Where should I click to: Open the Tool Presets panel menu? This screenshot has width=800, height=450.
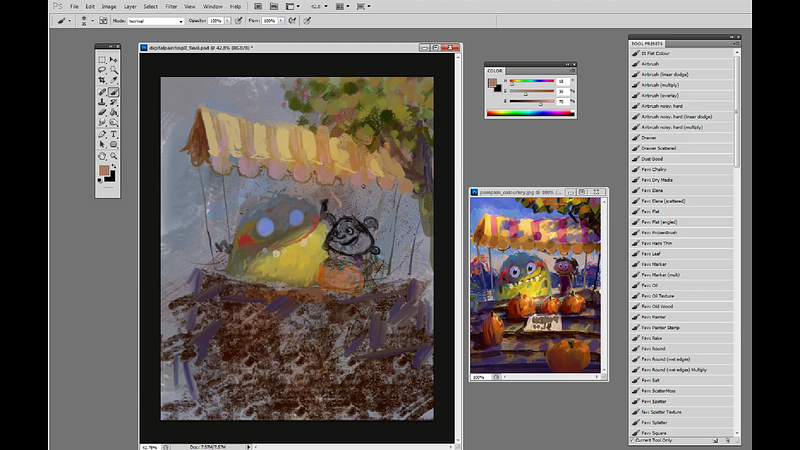(x=736, y=43)
